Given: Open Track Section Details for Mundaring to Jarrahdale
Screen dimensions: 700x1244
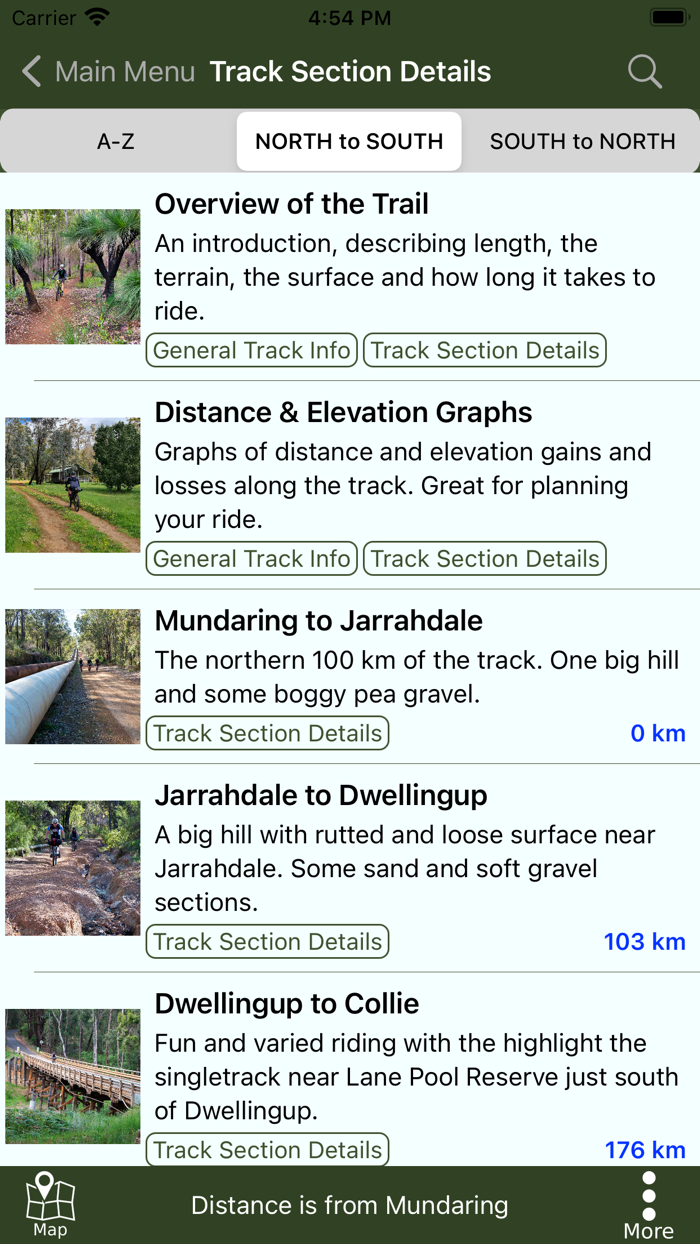Looking at the screenshot, I should coord(266,733).
